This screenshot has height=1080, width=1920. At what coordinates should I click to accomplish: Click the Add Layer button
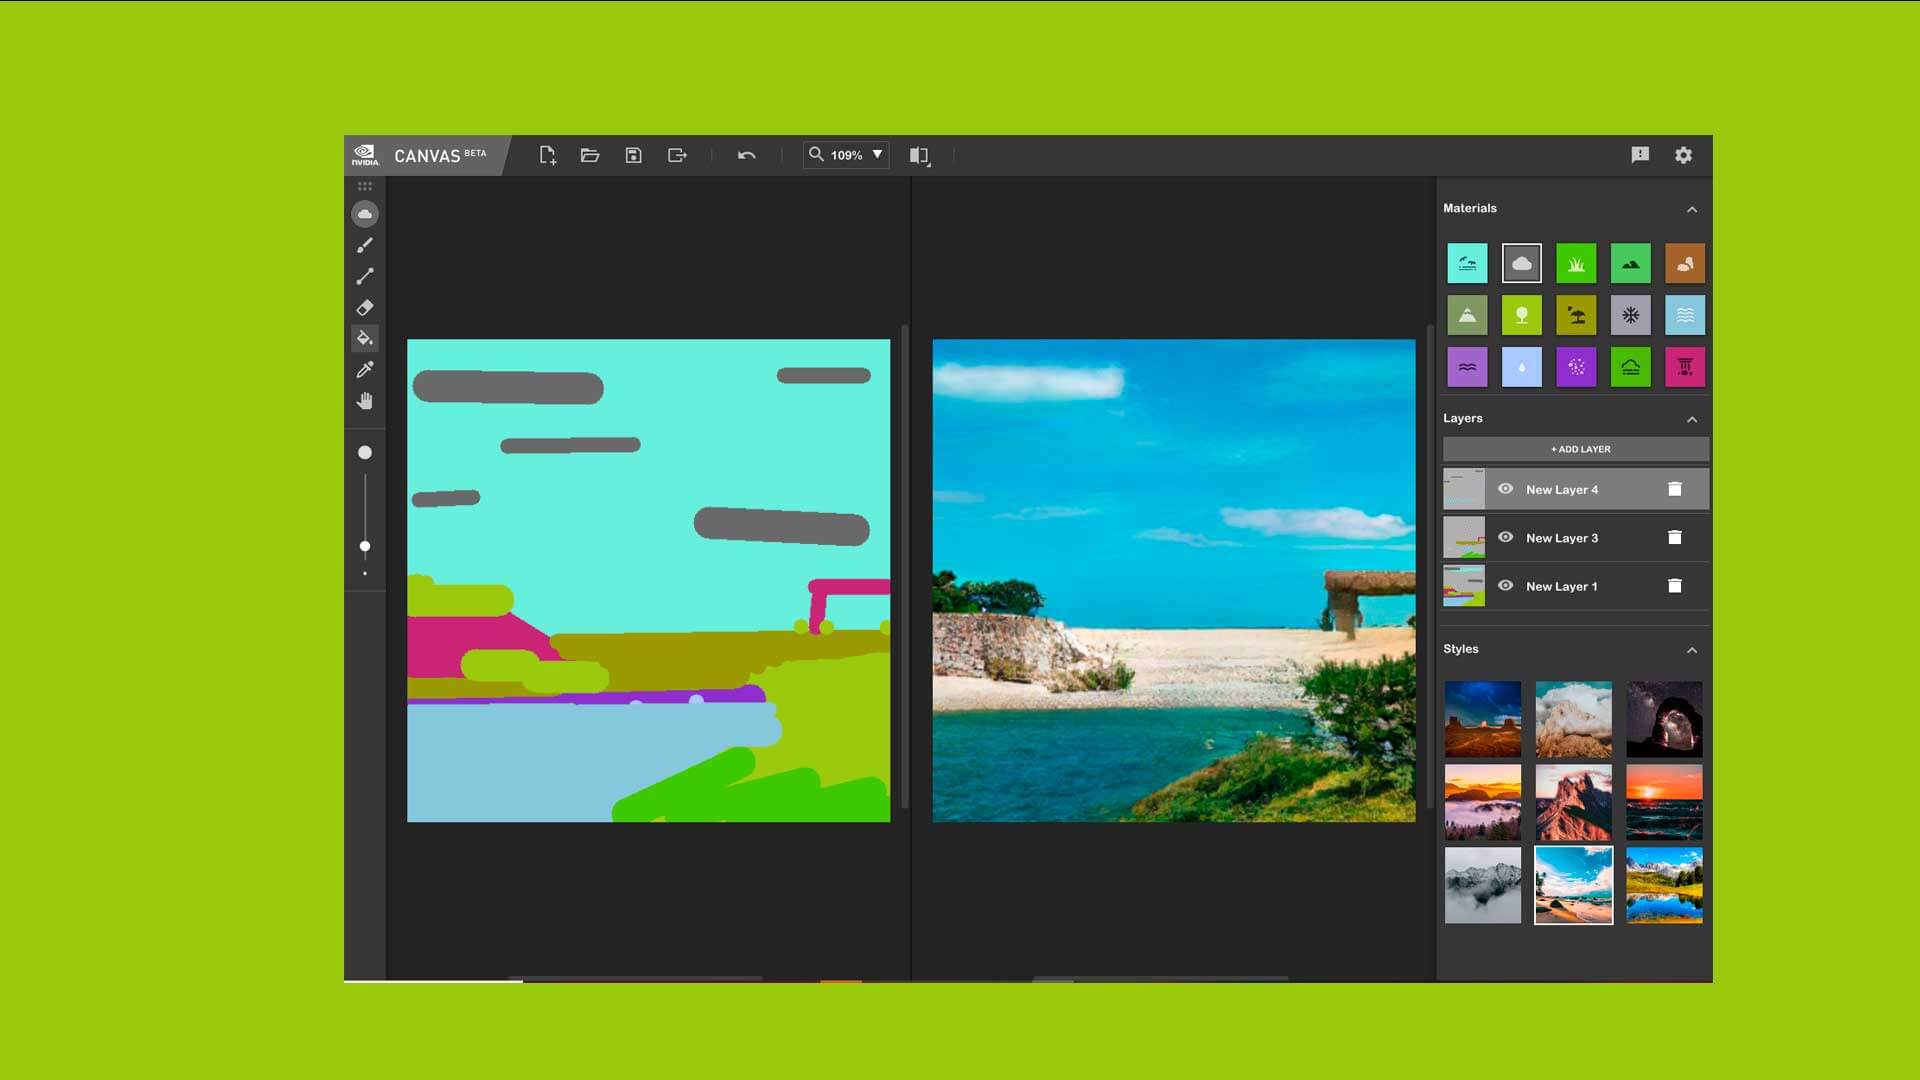[x=1576, y=449]
